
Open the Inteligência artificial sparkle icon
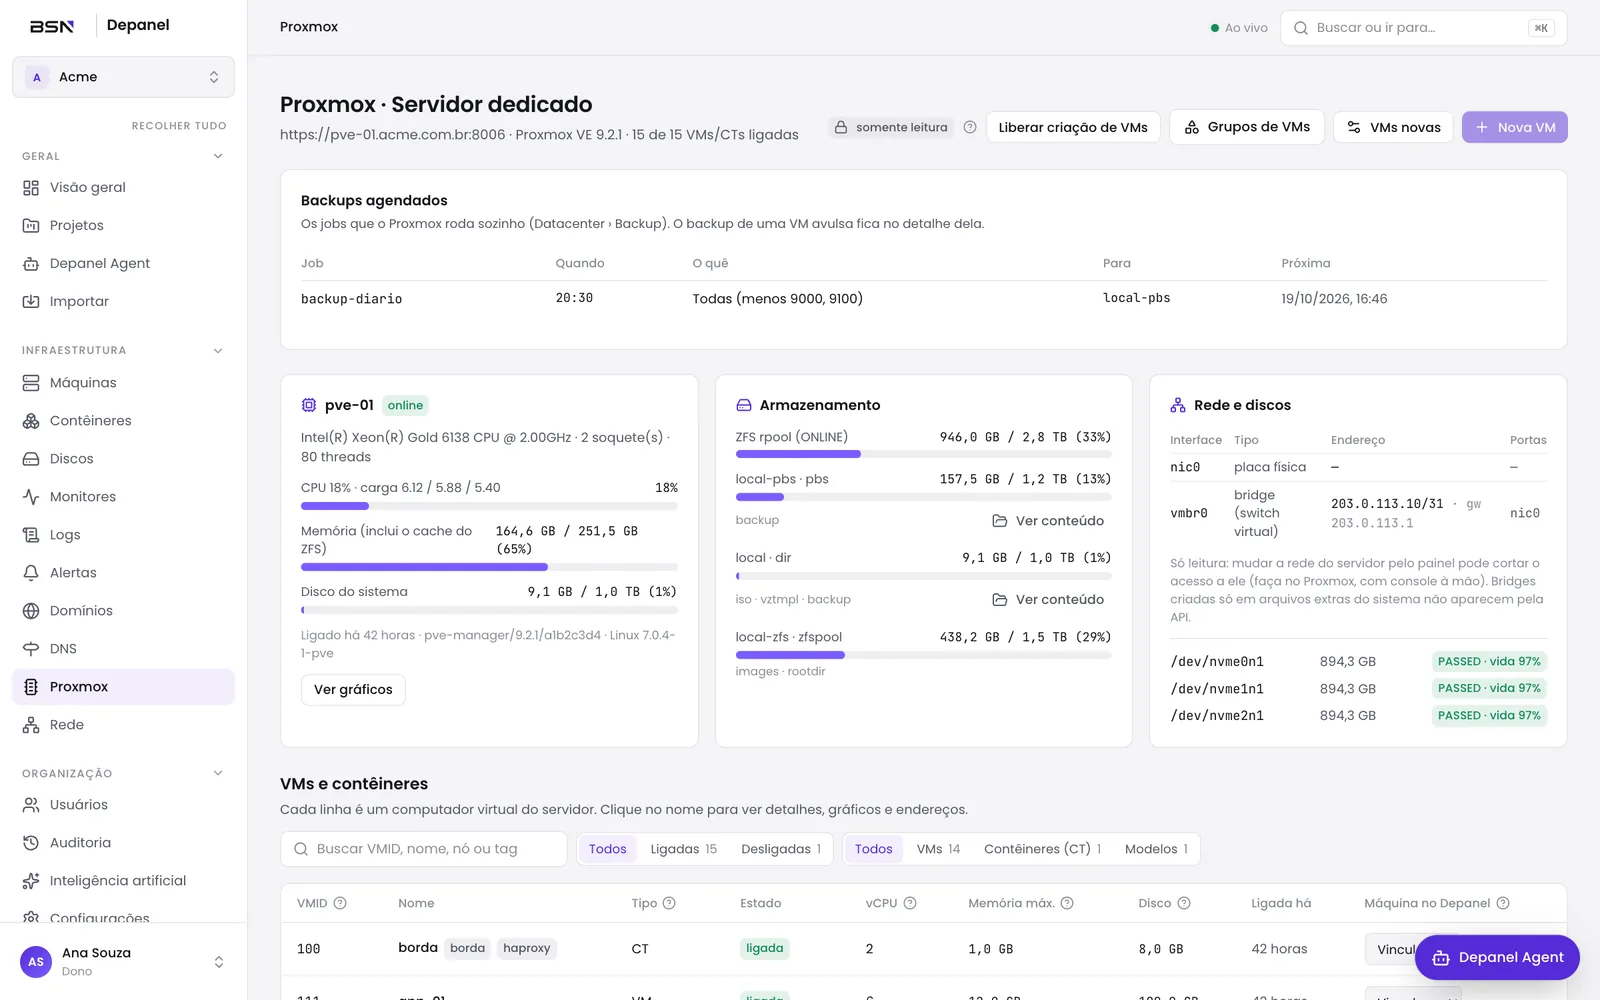[x=31, y=881]
